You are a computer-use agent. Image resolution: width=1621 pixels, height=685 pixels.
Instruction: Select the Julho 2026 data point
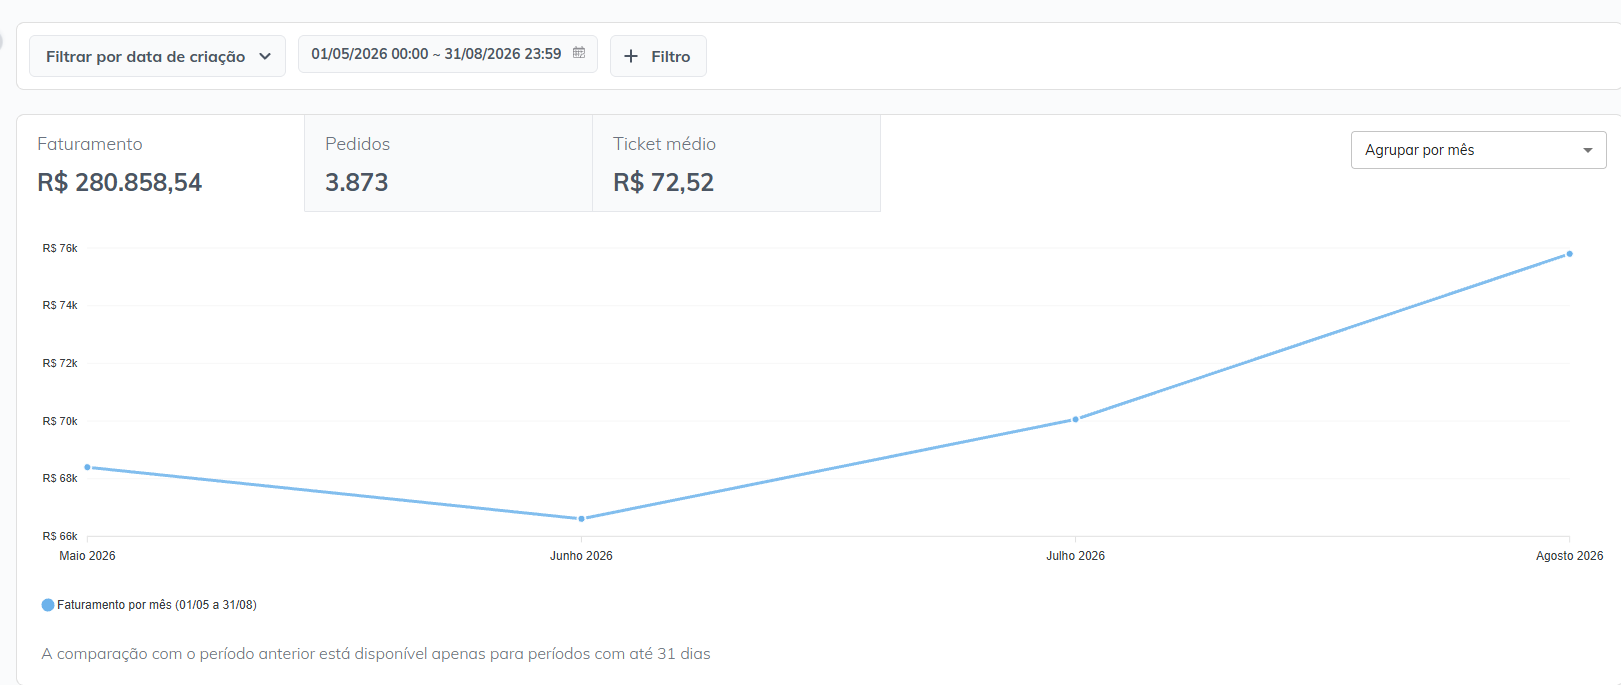pyautogui.click(x=1076, y=419)
